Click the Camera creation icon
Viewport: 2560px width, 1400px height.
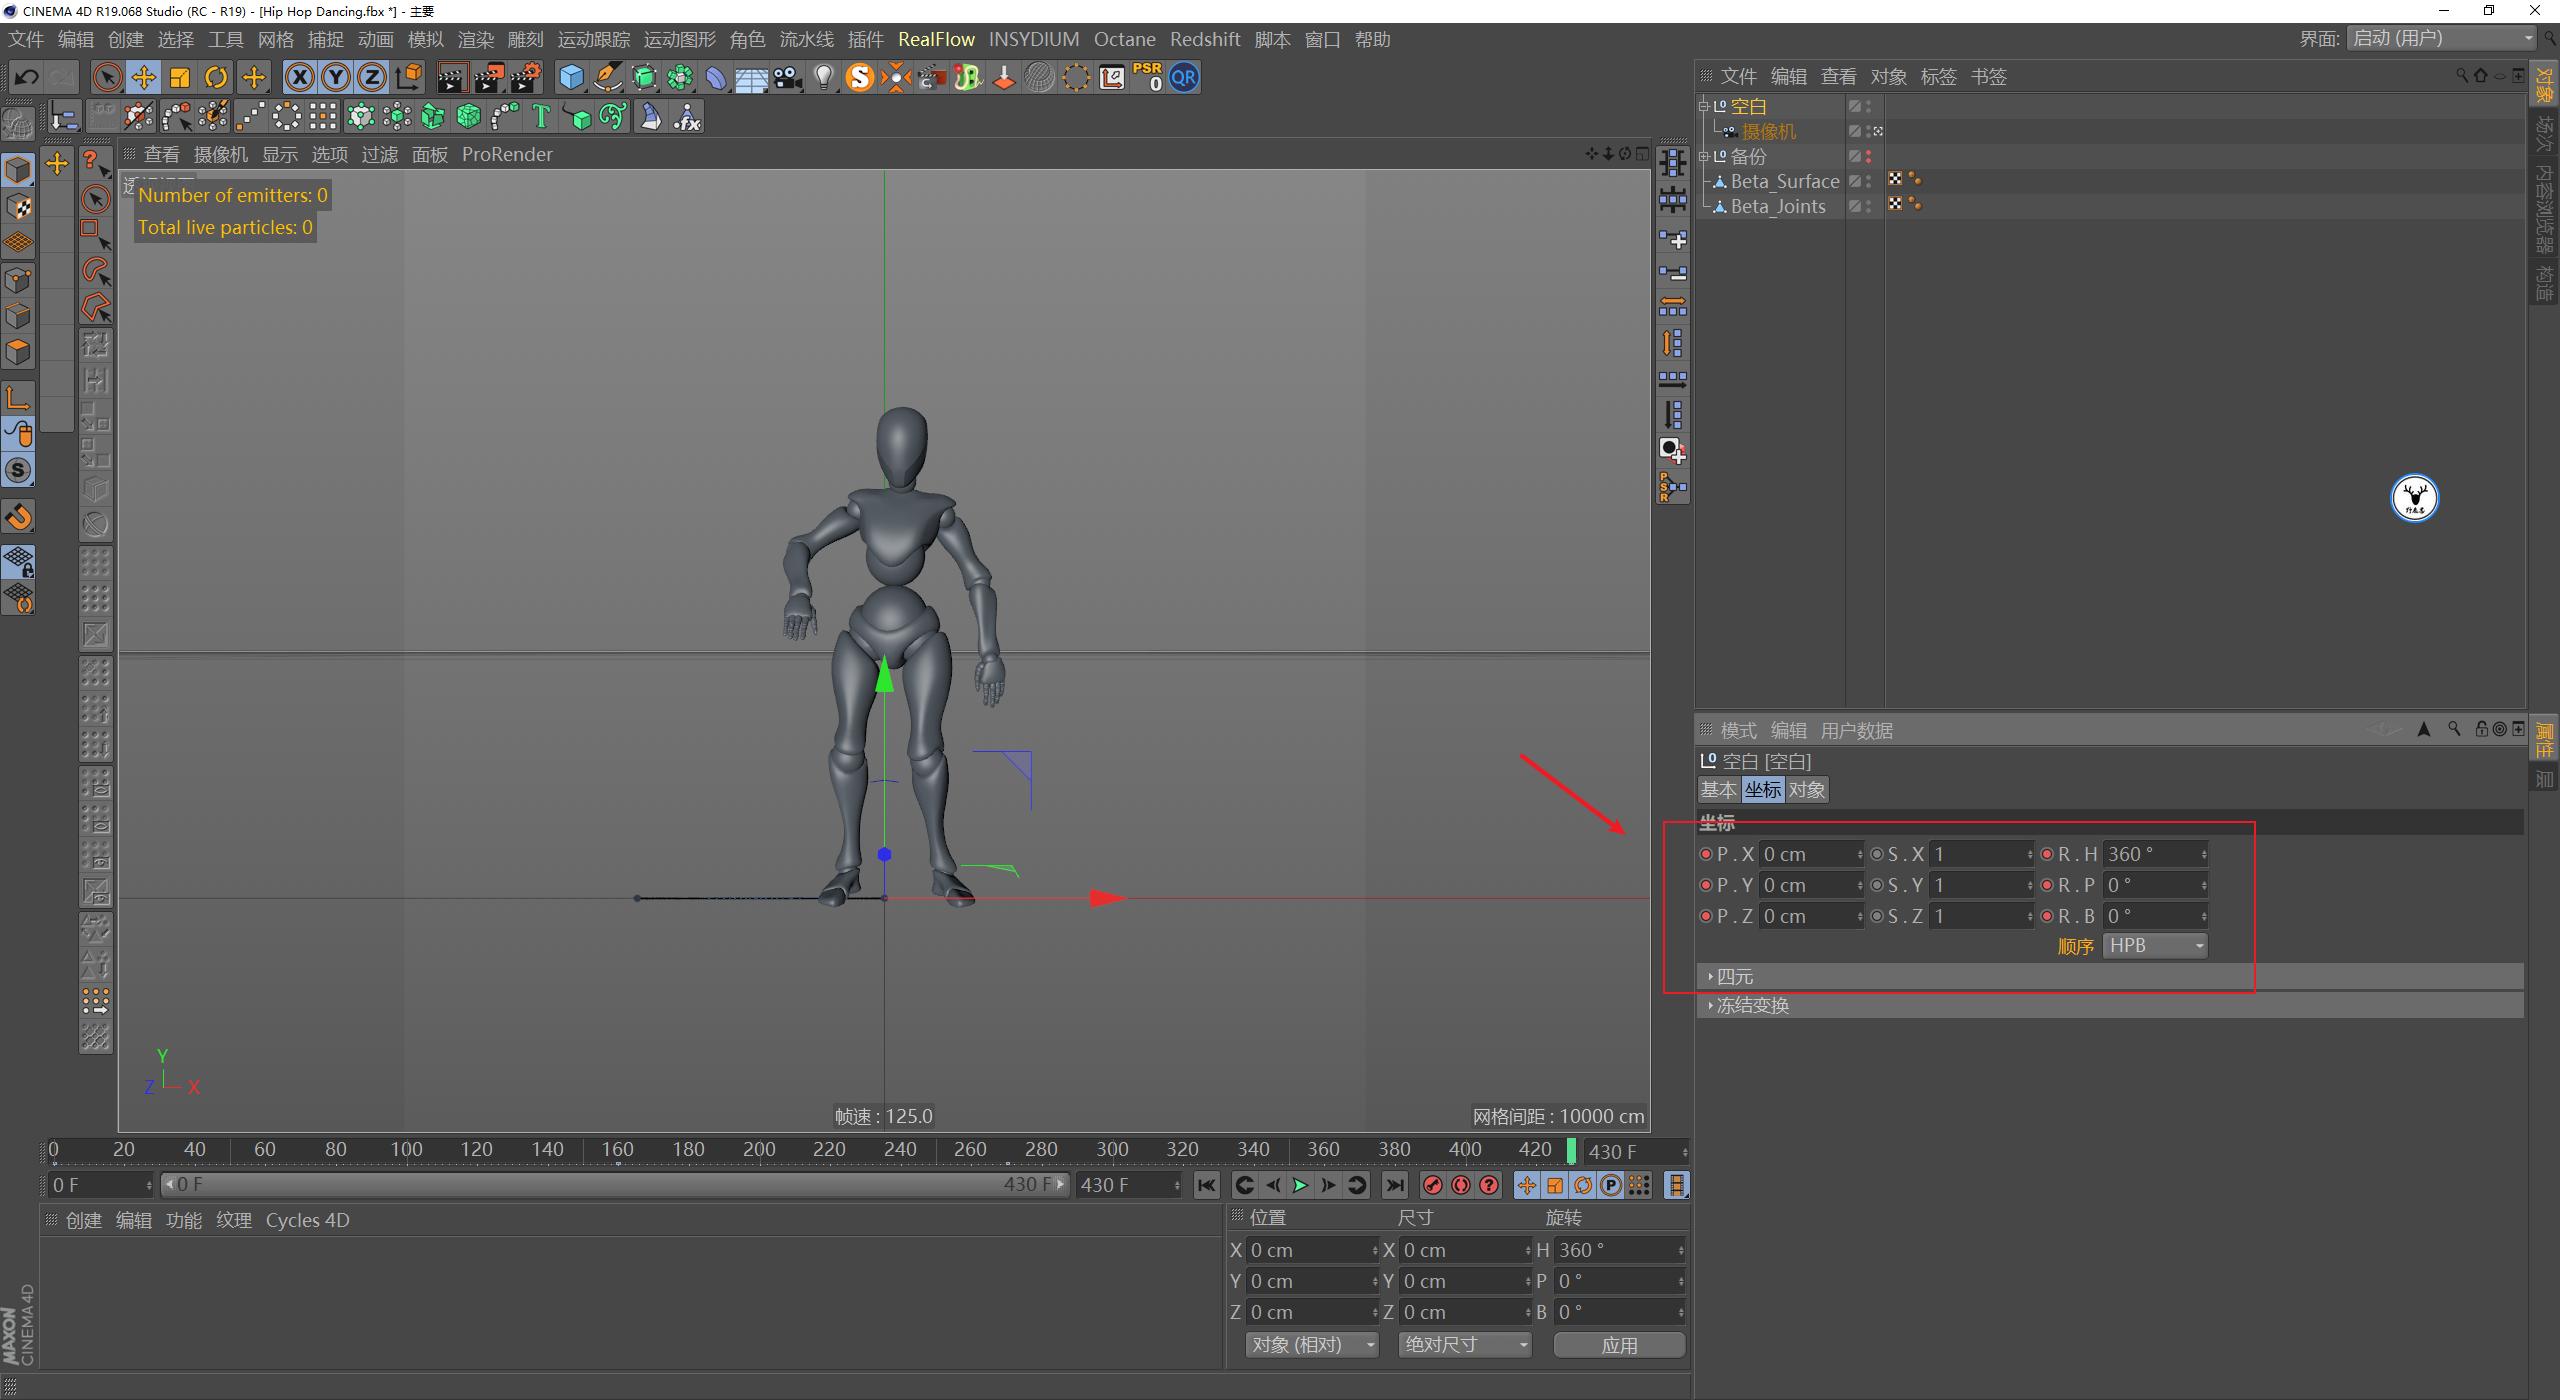(788, 77)
